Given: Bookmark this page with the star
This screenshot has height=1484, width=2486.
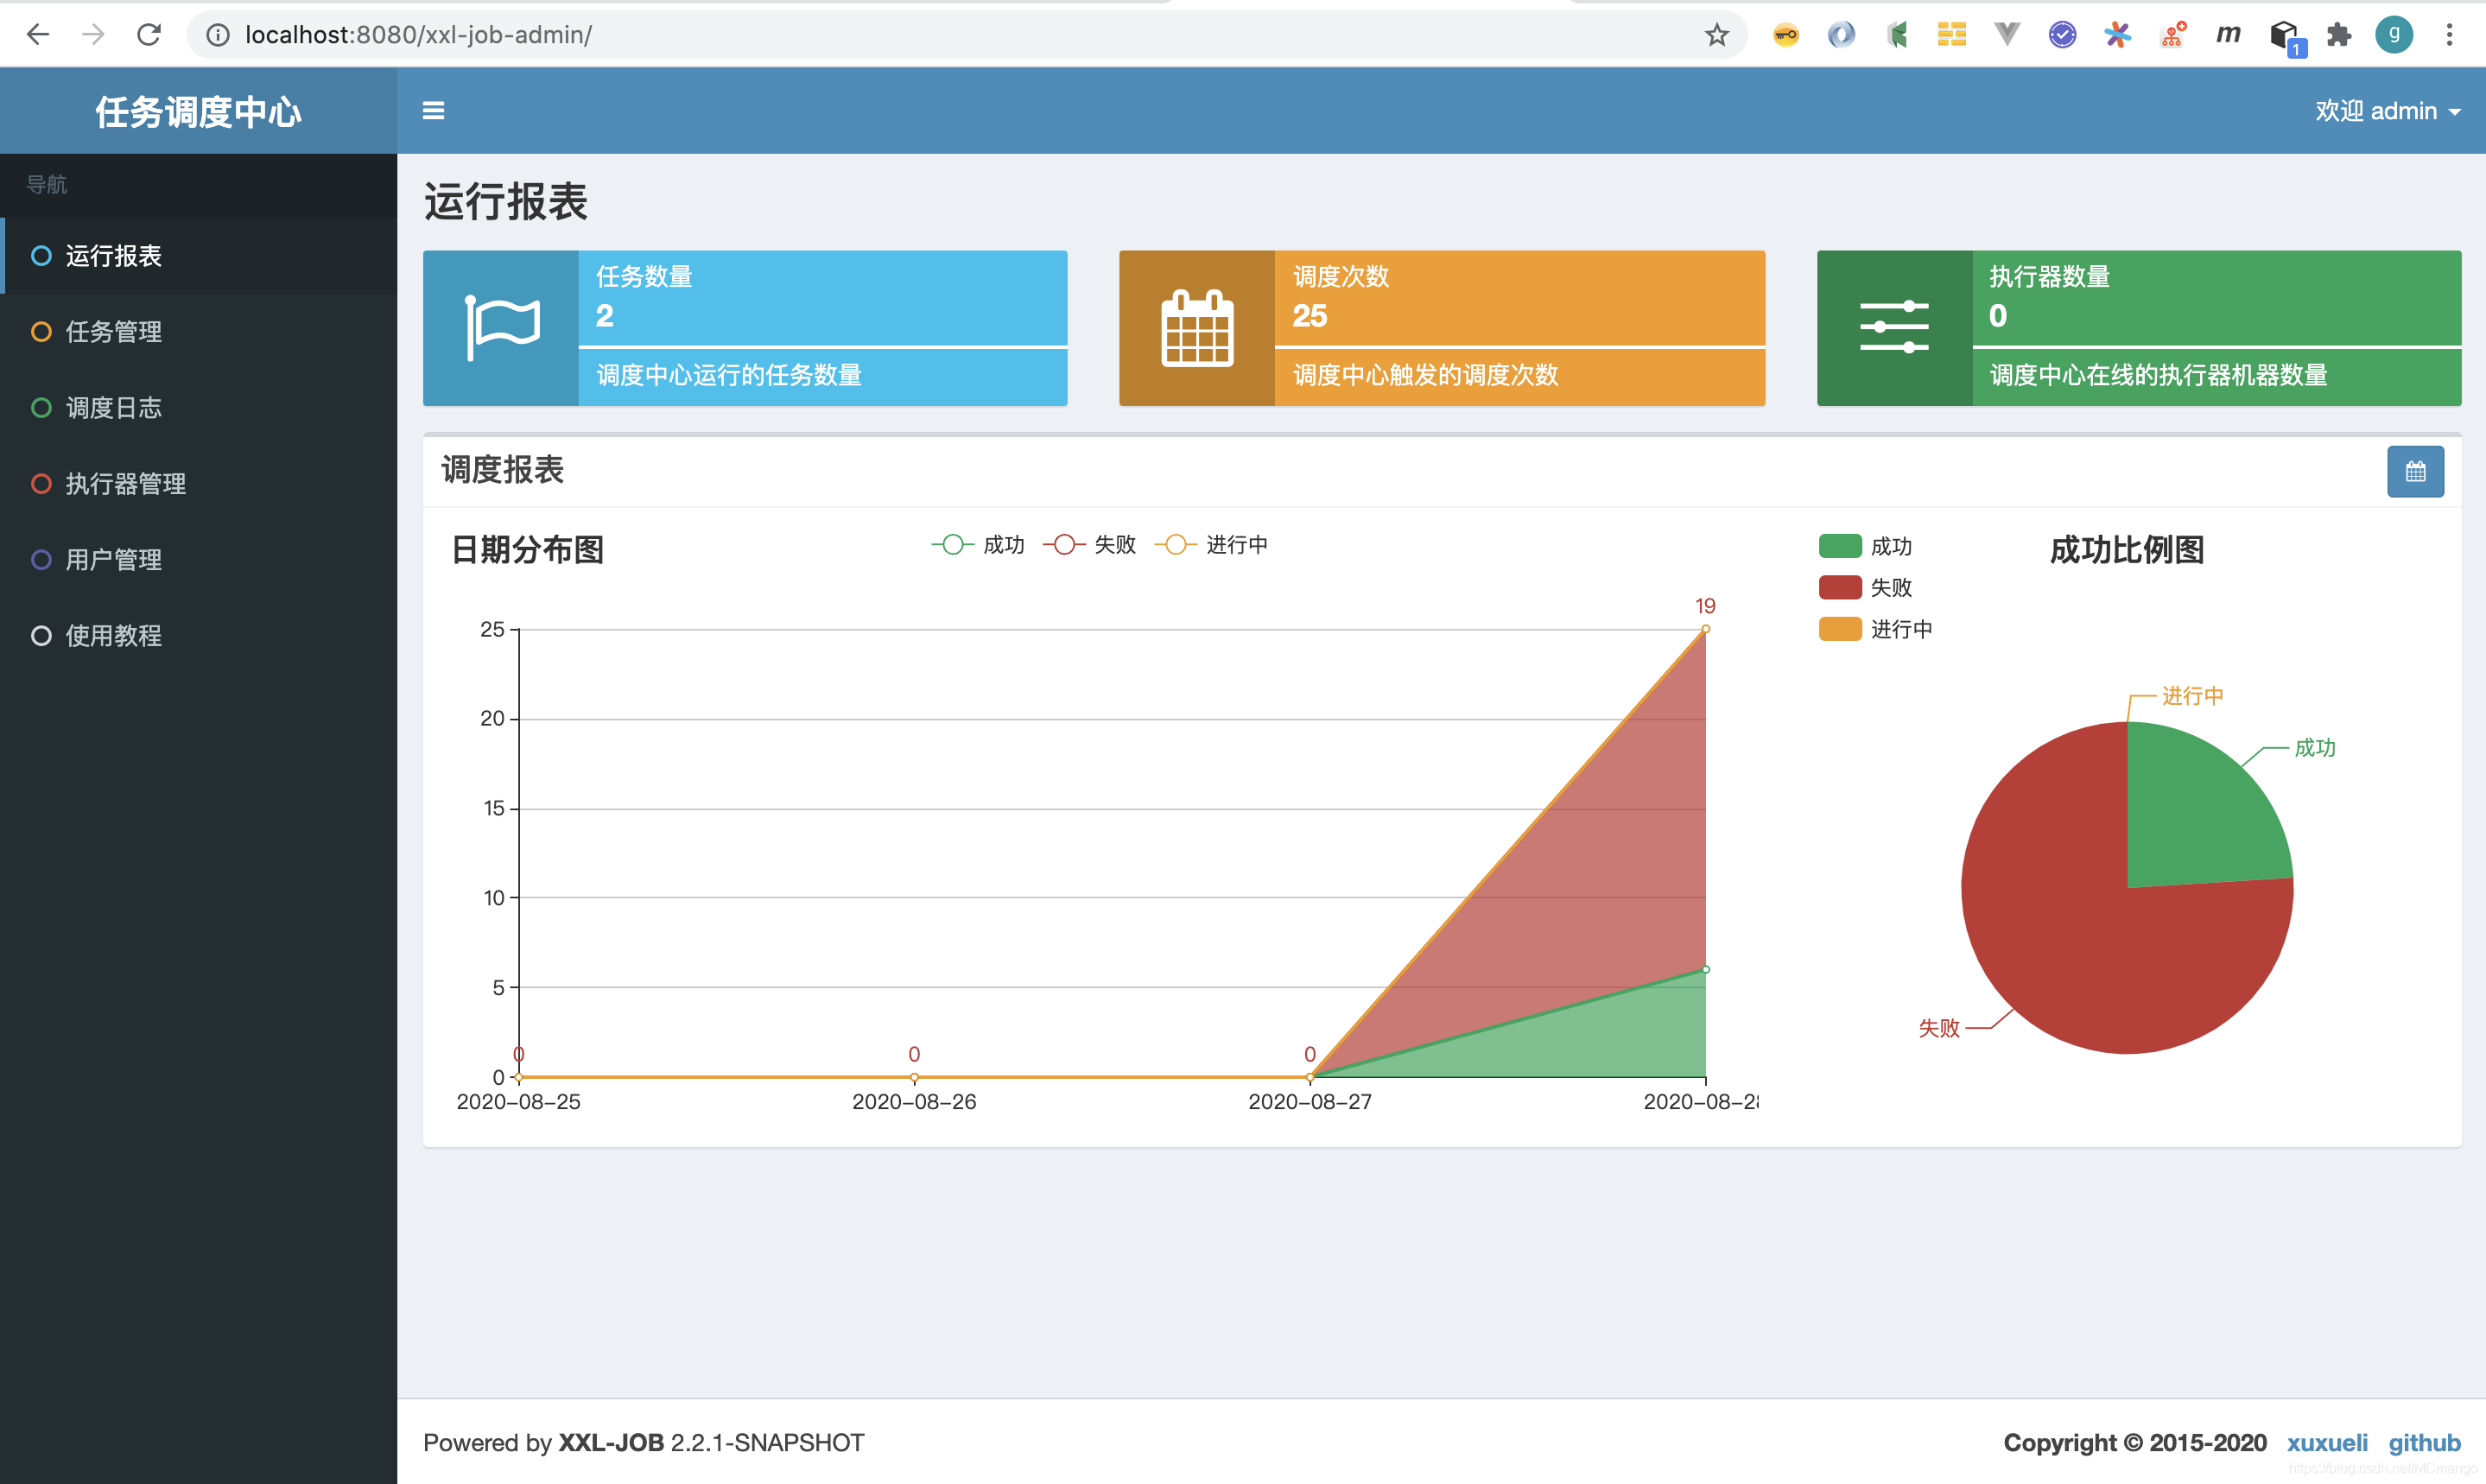Looking at the screenshot, I should point(1716,35).
